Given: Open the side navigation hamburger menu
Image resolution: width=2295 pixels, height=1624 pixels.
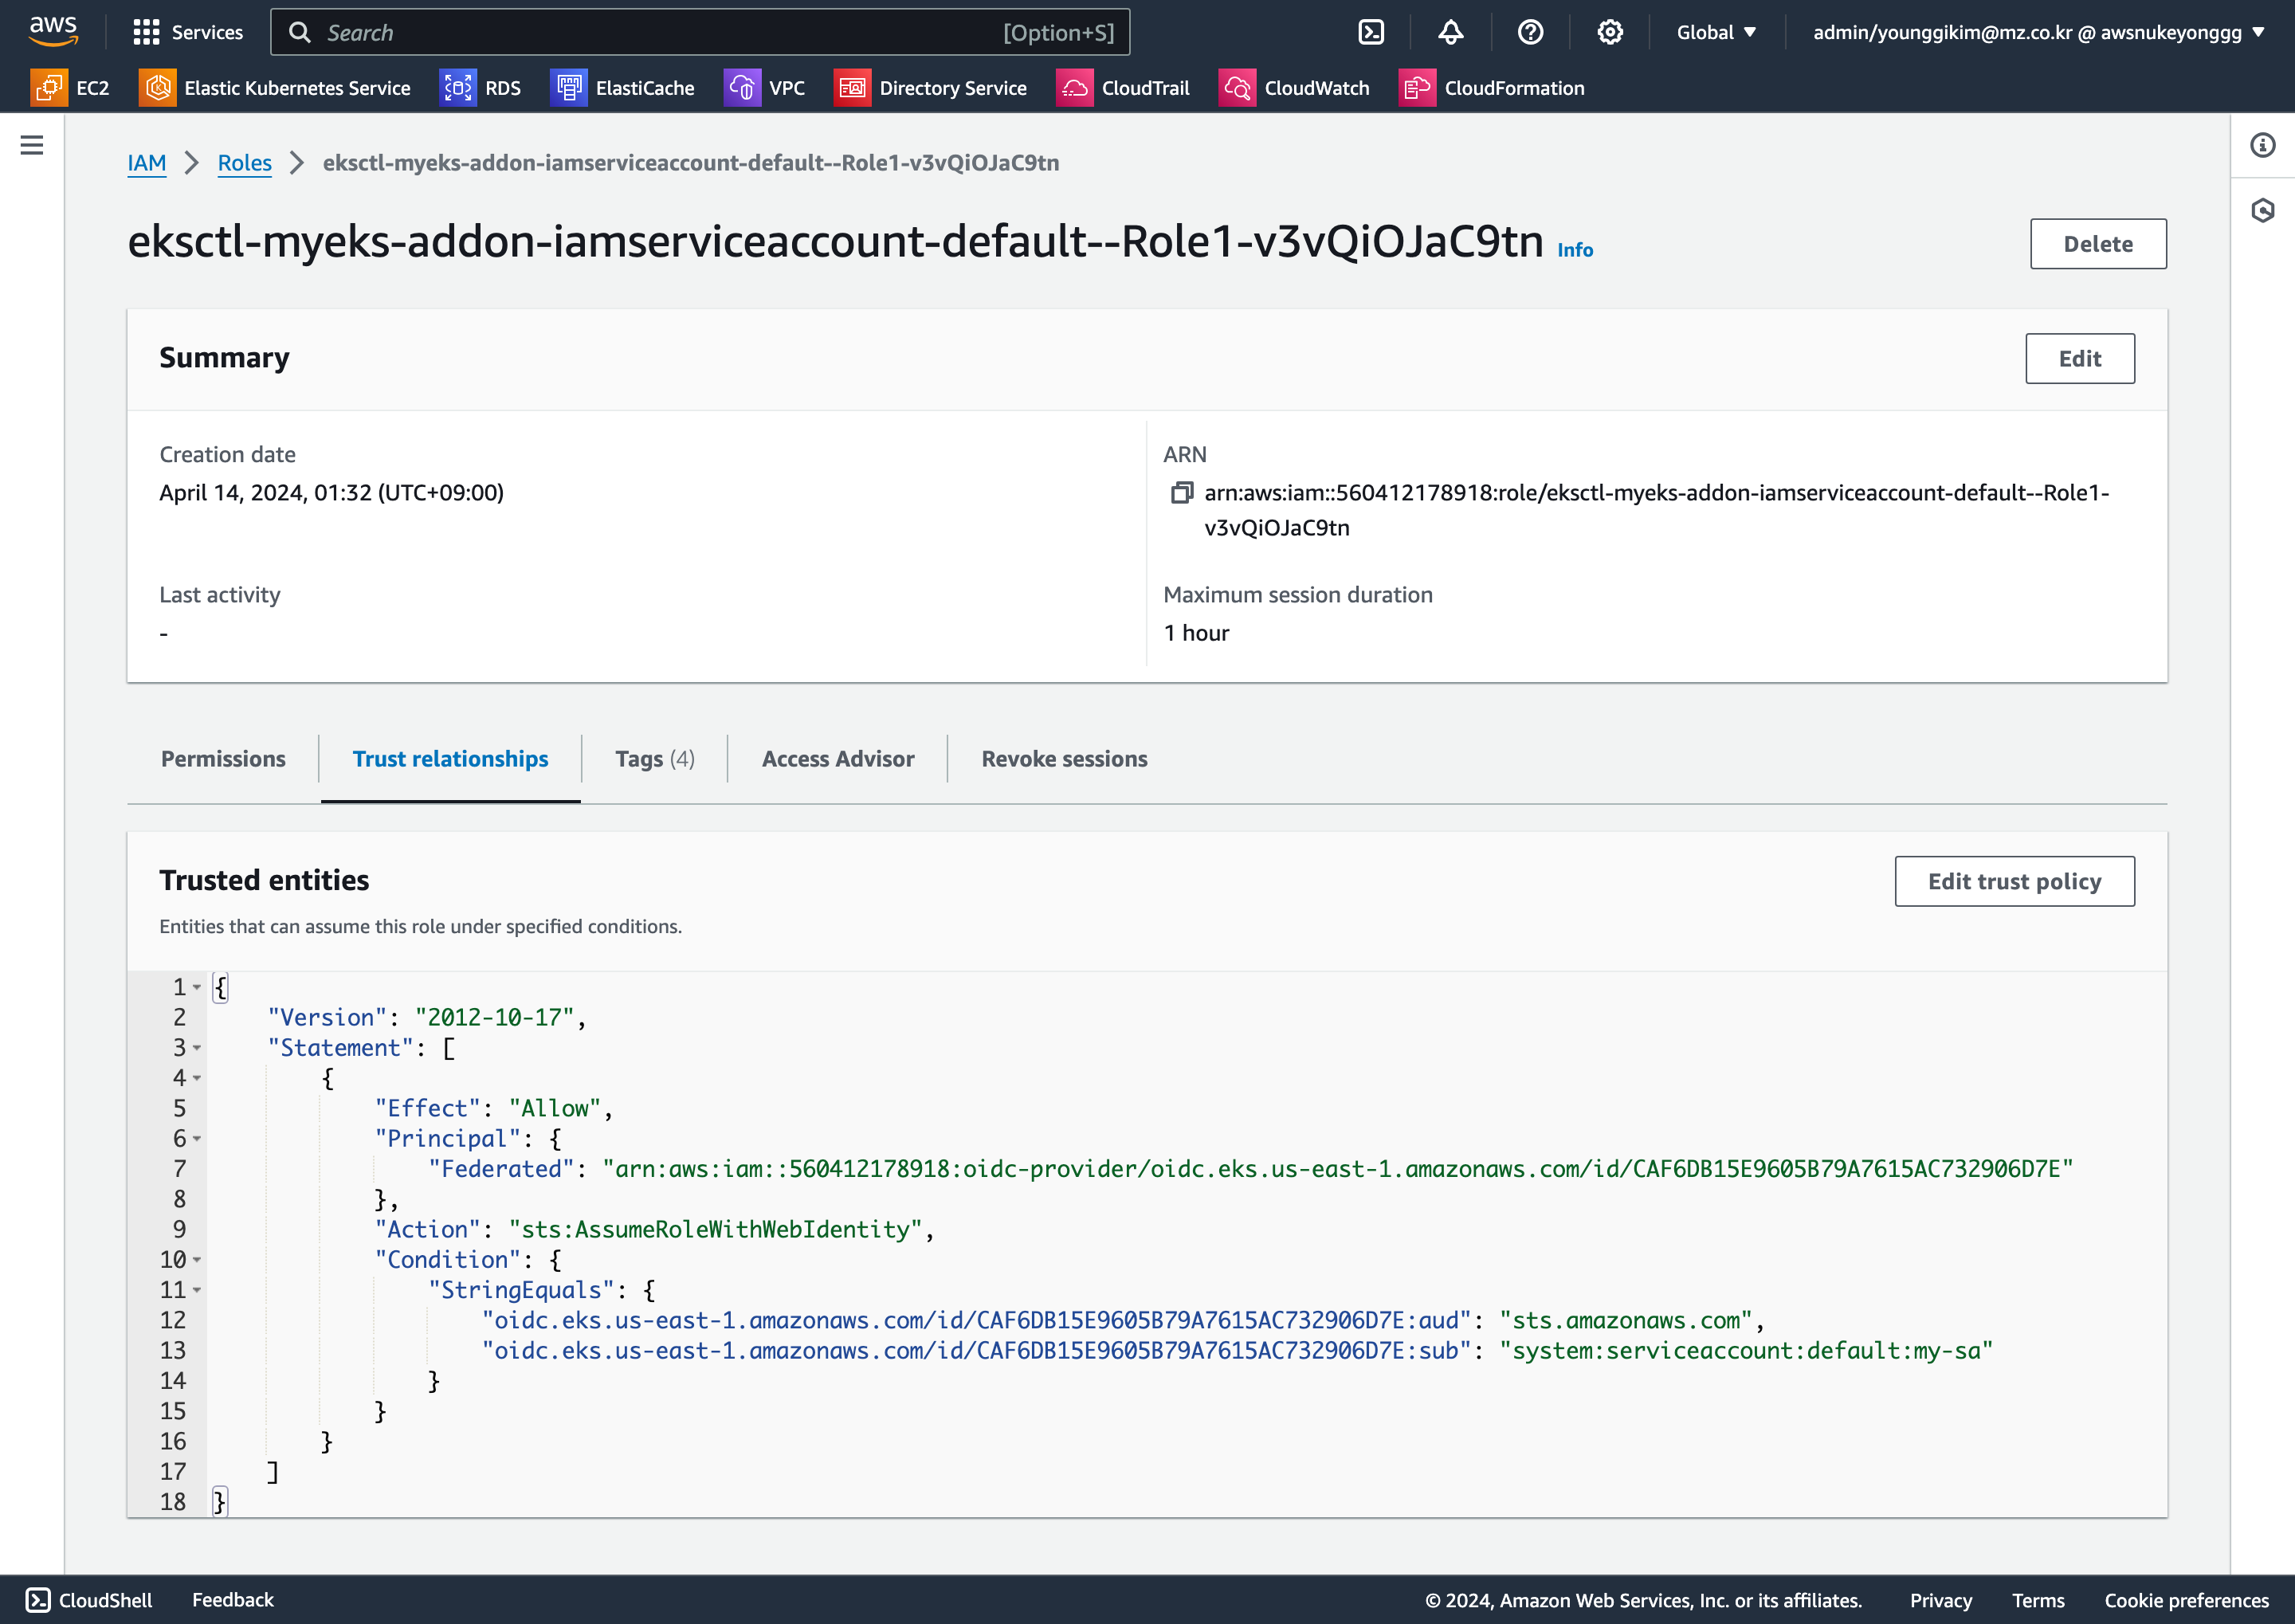Looking at the screenshot, I should tap(32, 146).
